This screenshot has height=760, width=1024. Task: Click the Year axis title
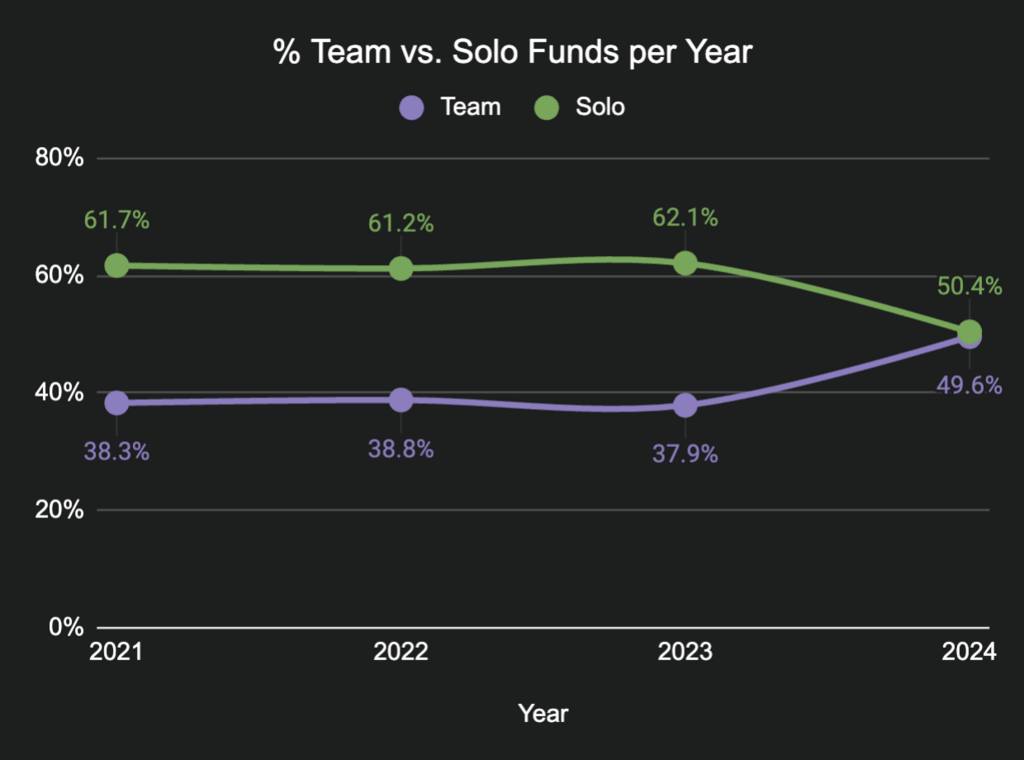pyautogui.click(x=543, y=713)
